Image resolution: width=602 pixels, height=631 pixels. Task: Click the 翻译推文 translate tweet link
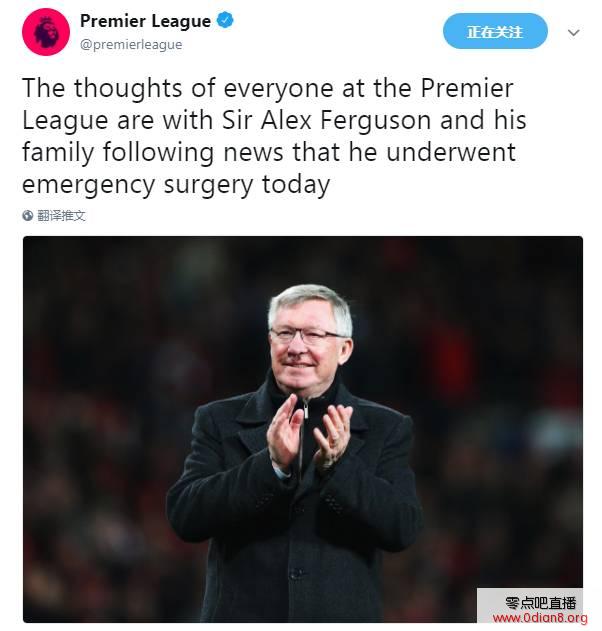click(62, 216)
